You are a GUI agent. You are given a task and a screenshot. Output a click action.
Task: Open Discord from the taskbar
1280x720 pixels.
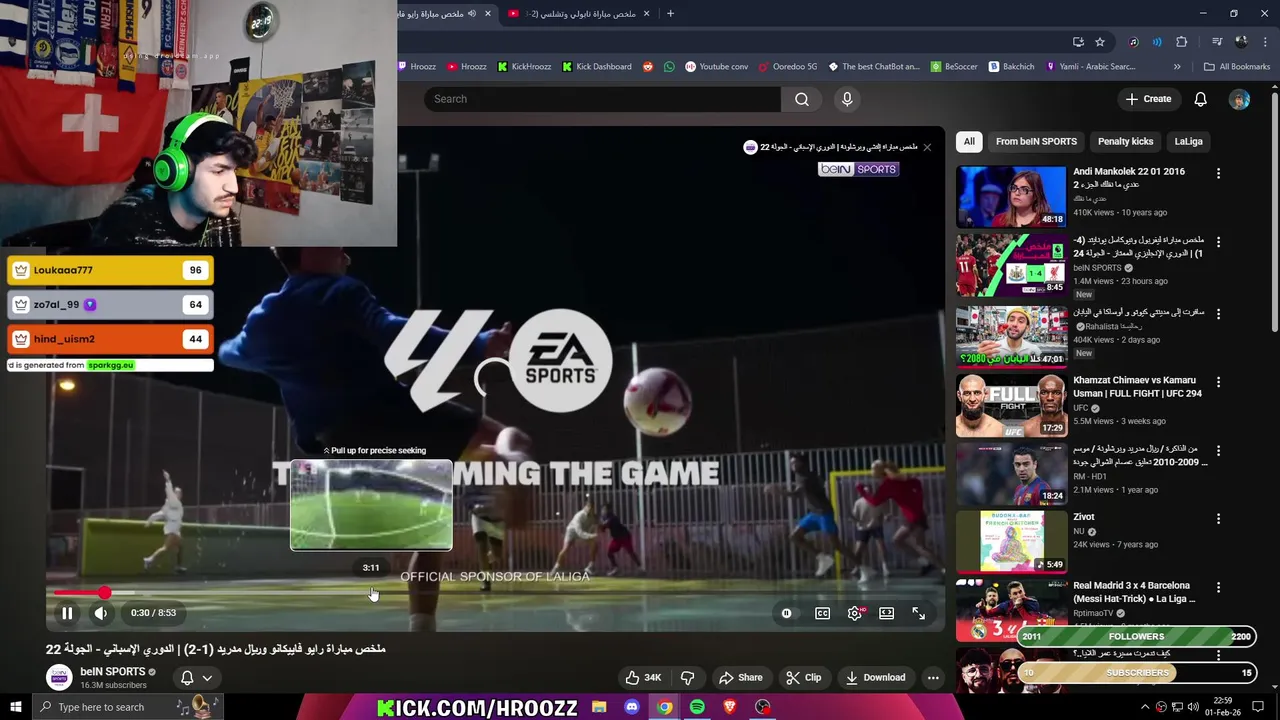tap(631, 707)
